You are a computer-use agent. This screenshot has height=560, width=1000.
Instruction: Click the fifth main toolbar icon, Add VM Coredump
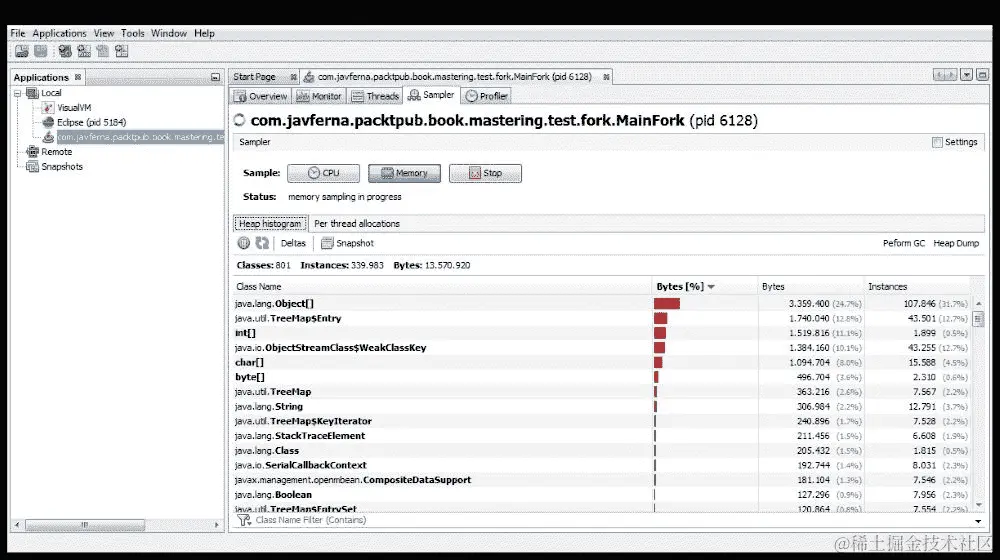pyautogui.click(x=103, y=51)
